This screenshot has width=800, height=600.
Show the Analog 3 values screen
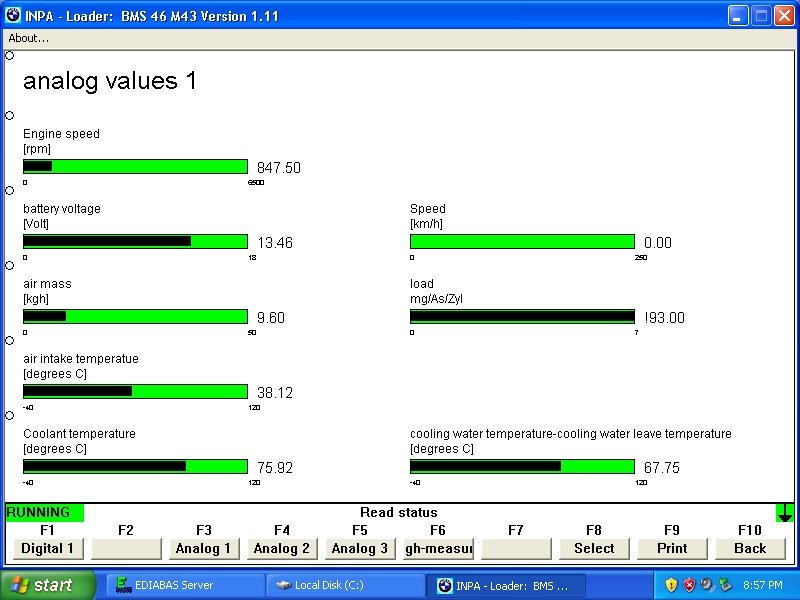(x=360, y=548)
